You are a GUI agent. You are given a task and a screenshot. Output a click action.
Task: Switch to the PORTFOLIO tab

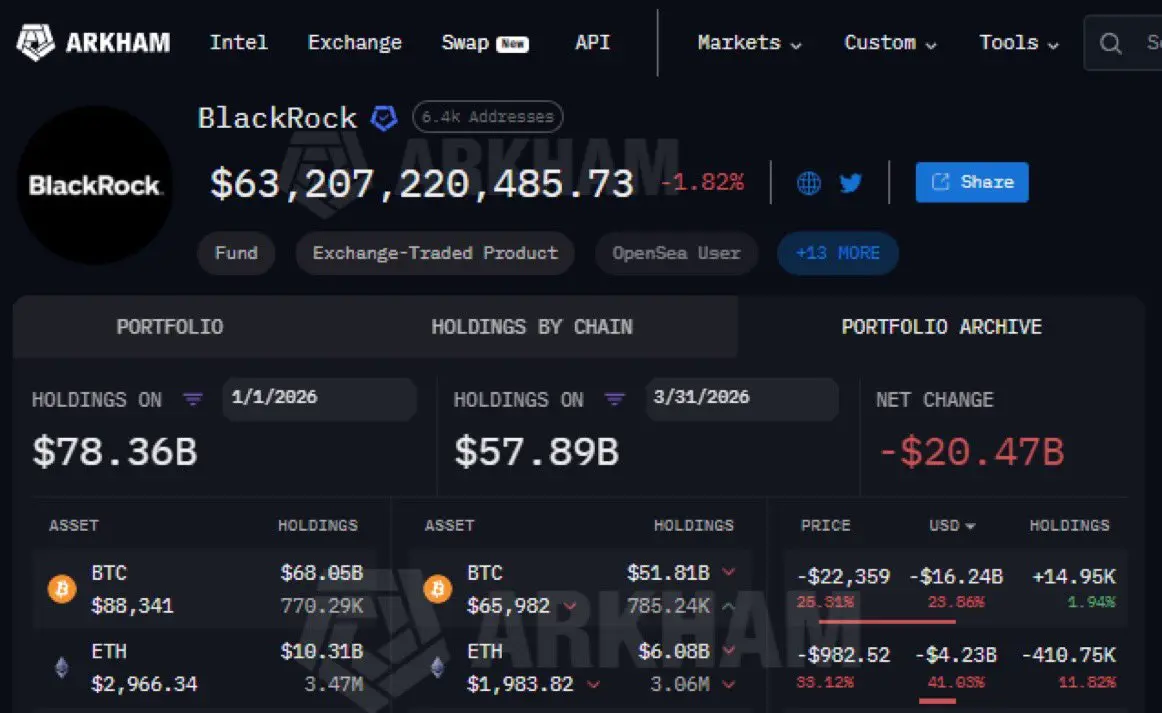[x=170, y=327]
